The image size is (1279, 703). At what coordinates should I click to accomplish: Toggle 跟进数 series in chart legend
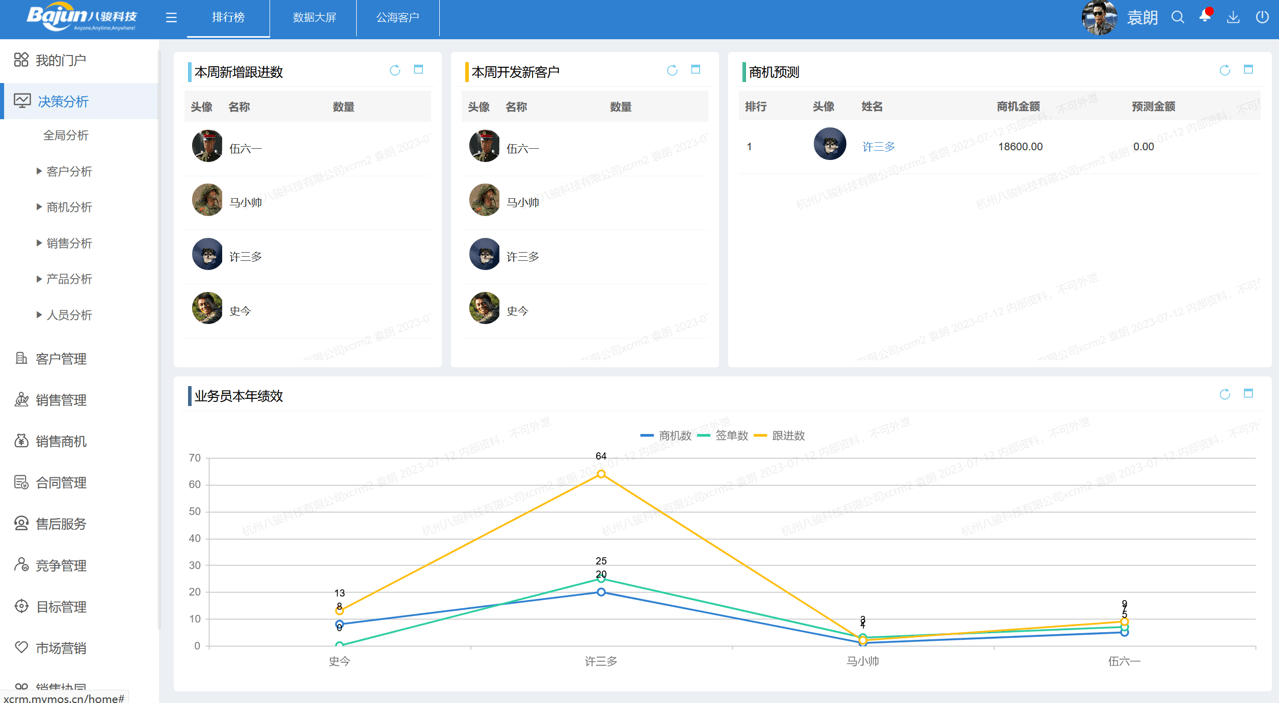(779, 436)
